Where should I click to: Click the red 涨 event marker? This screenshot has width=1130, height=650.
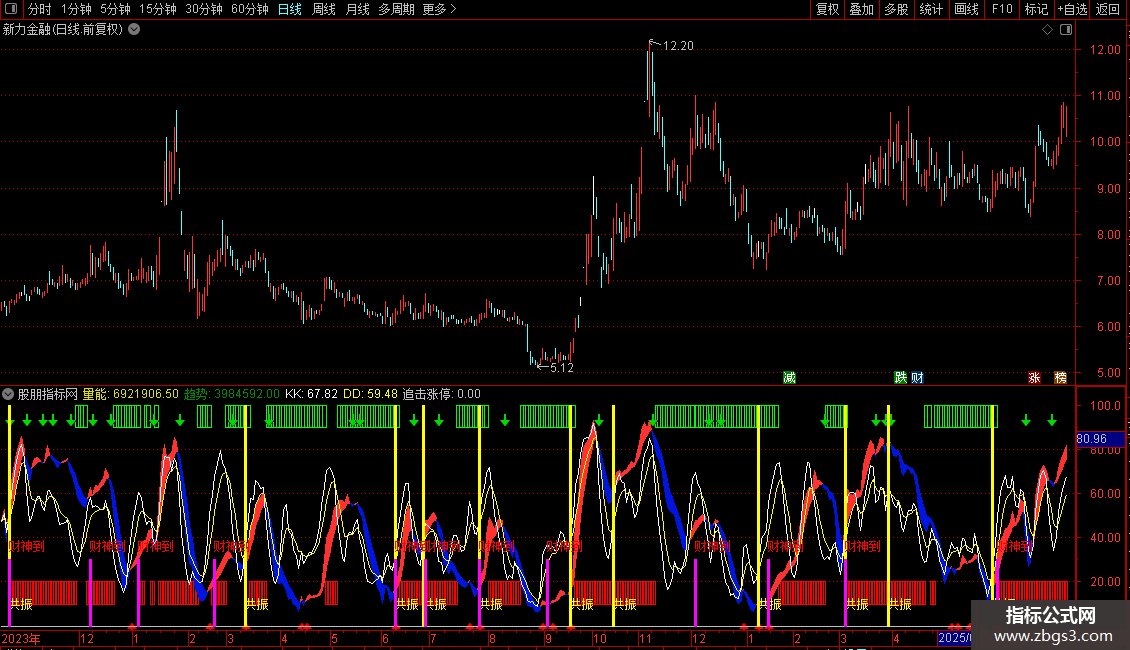(x=1035, y=378)
